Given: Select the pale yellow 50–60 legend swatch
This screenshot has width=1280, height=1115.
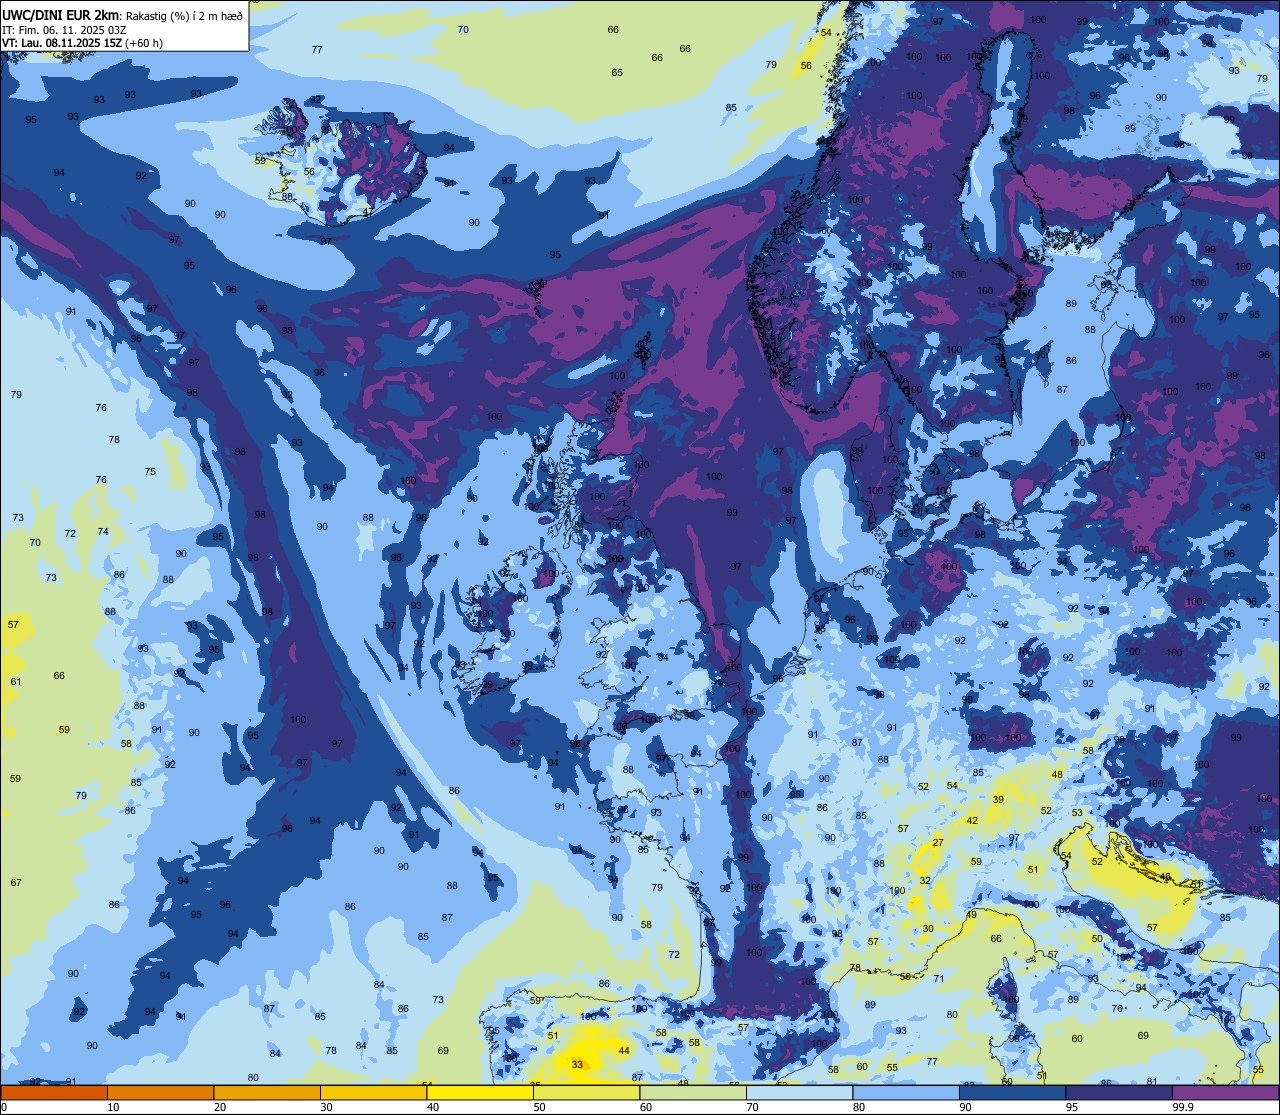Looking at the screenshot, I should 586,1092.
